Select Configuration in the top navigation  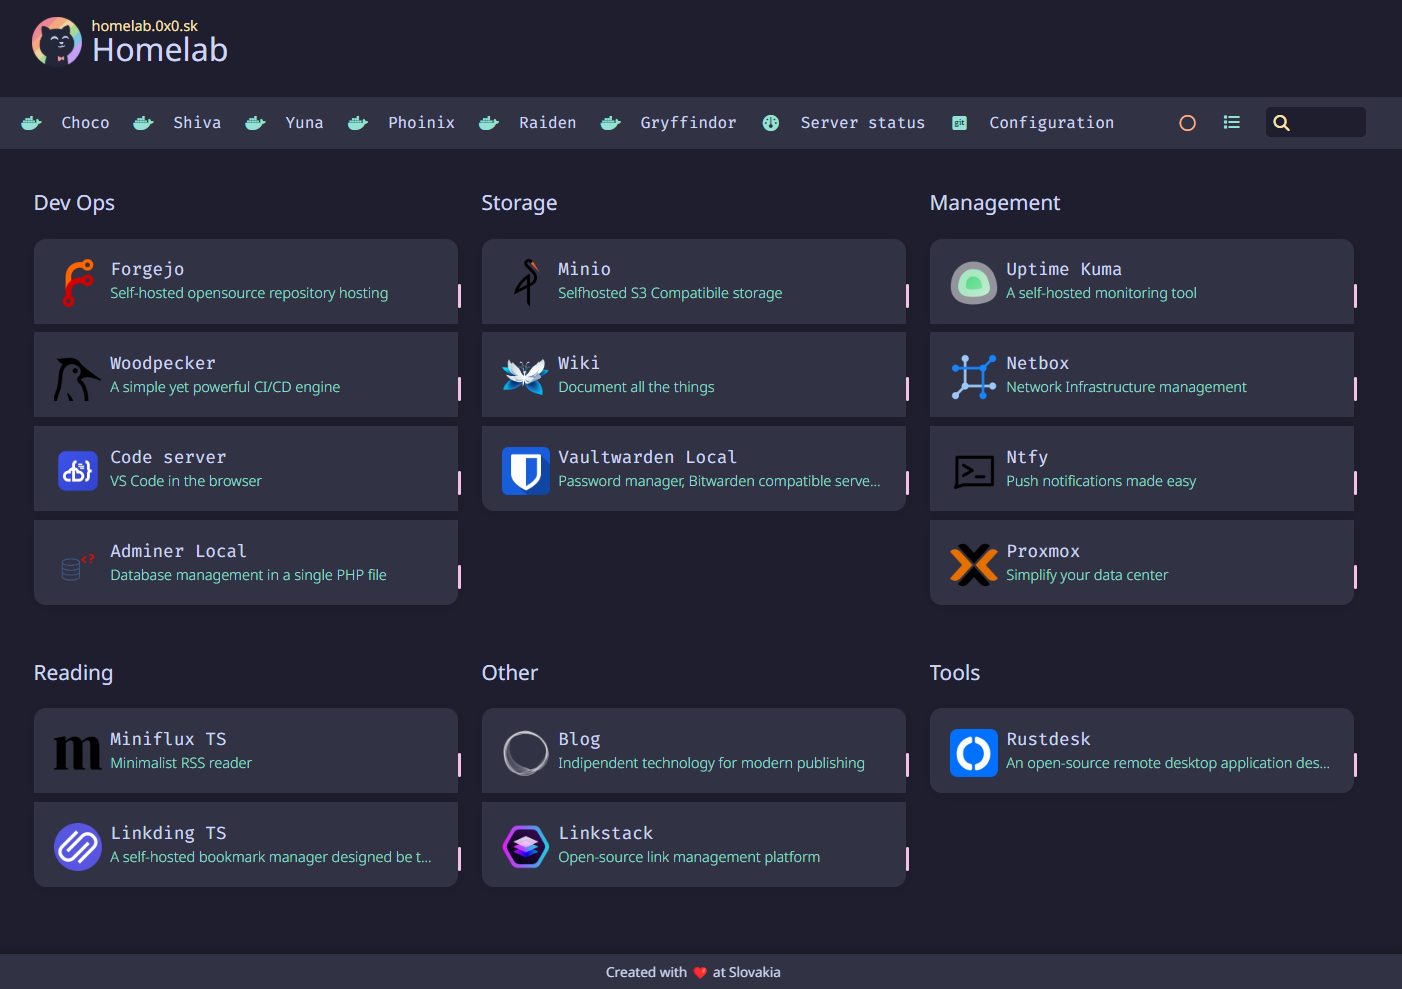pos(1051,123)
